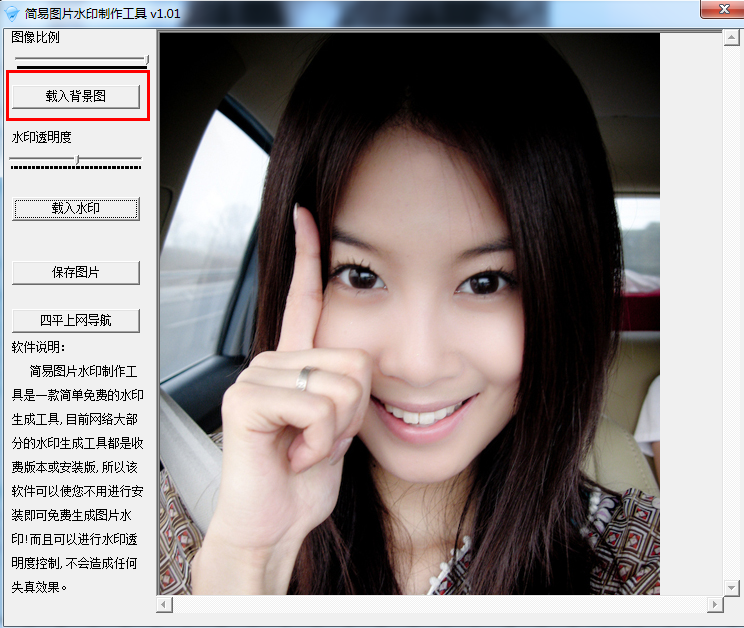Click description line 印!而且可以进行水印透

point(75,539)
